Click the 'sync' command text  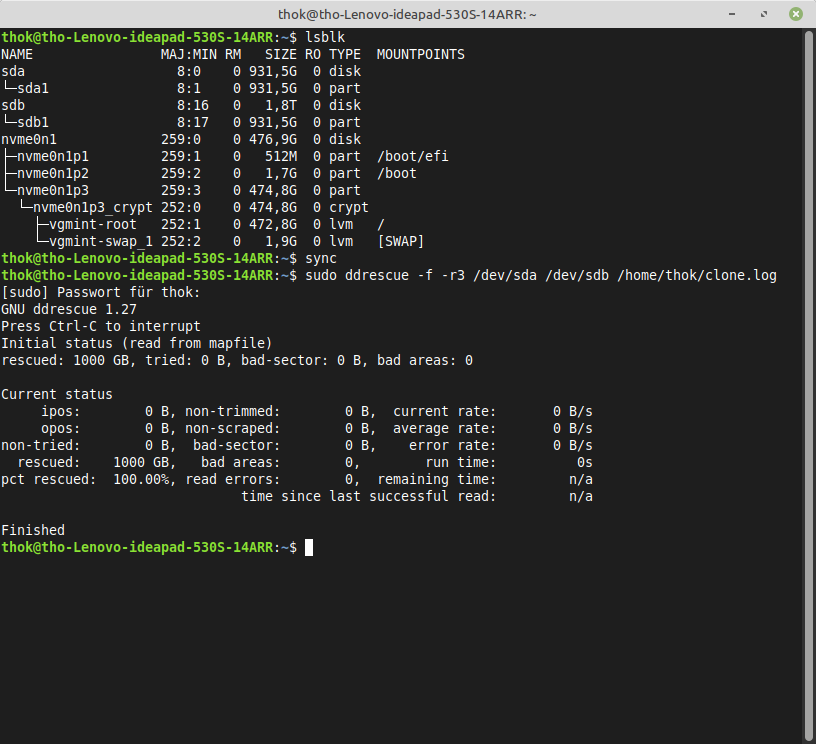pyautogui.click(x=321, y=258)
